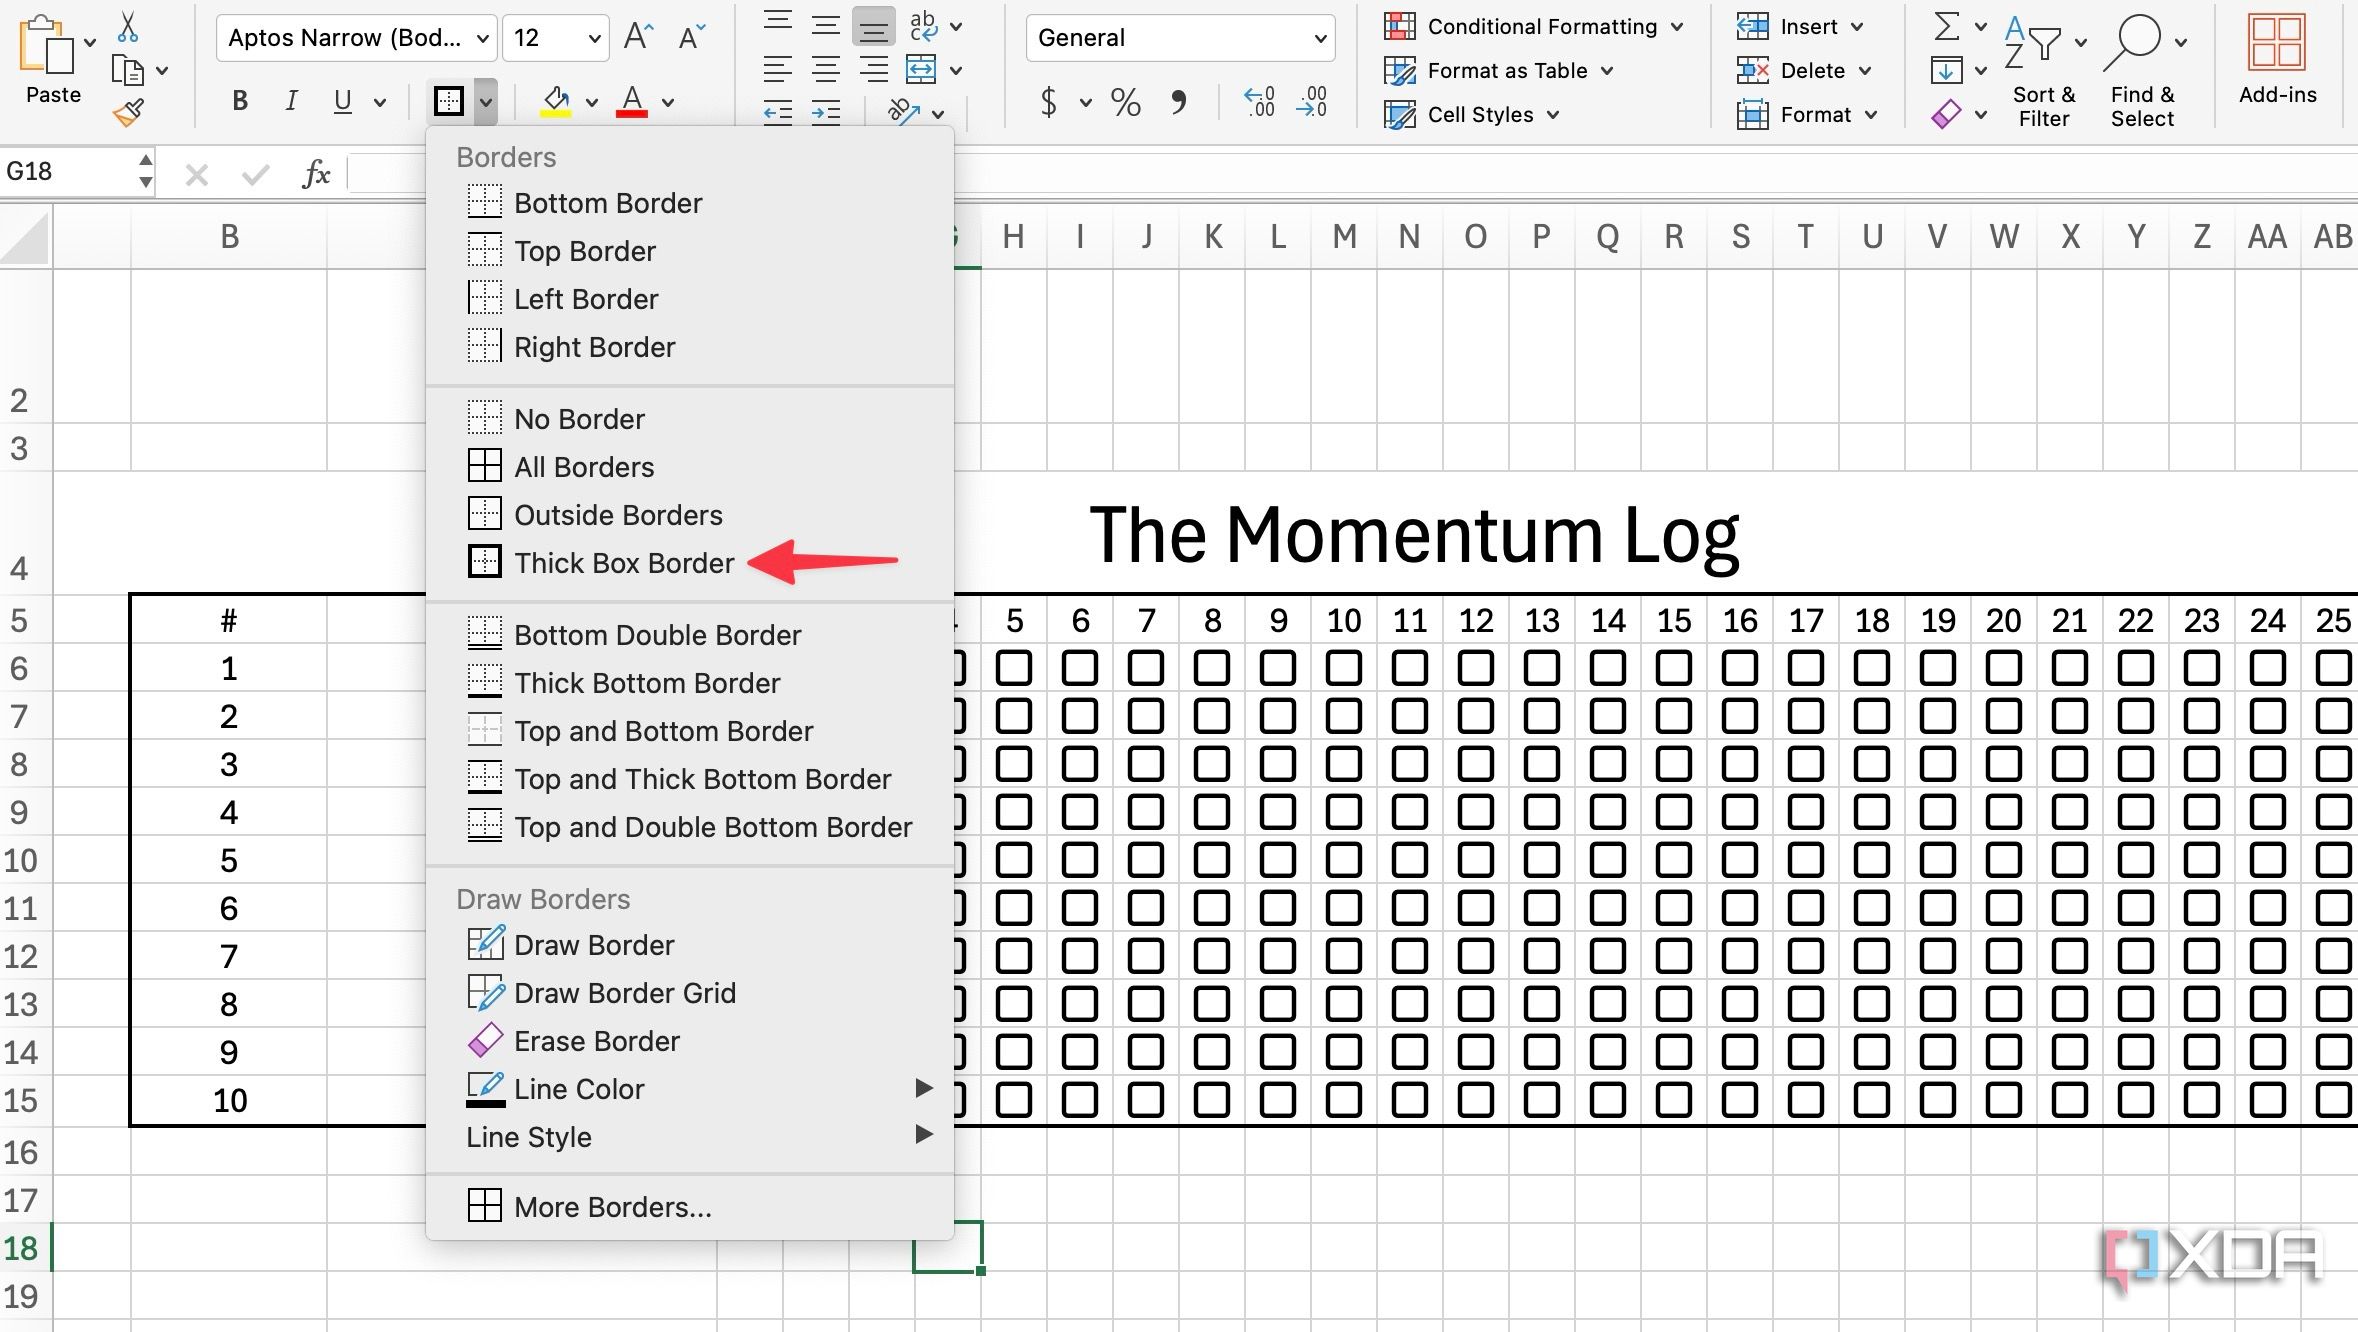Open the font size dropdown

pyautogui.click(x=593, y=37)
